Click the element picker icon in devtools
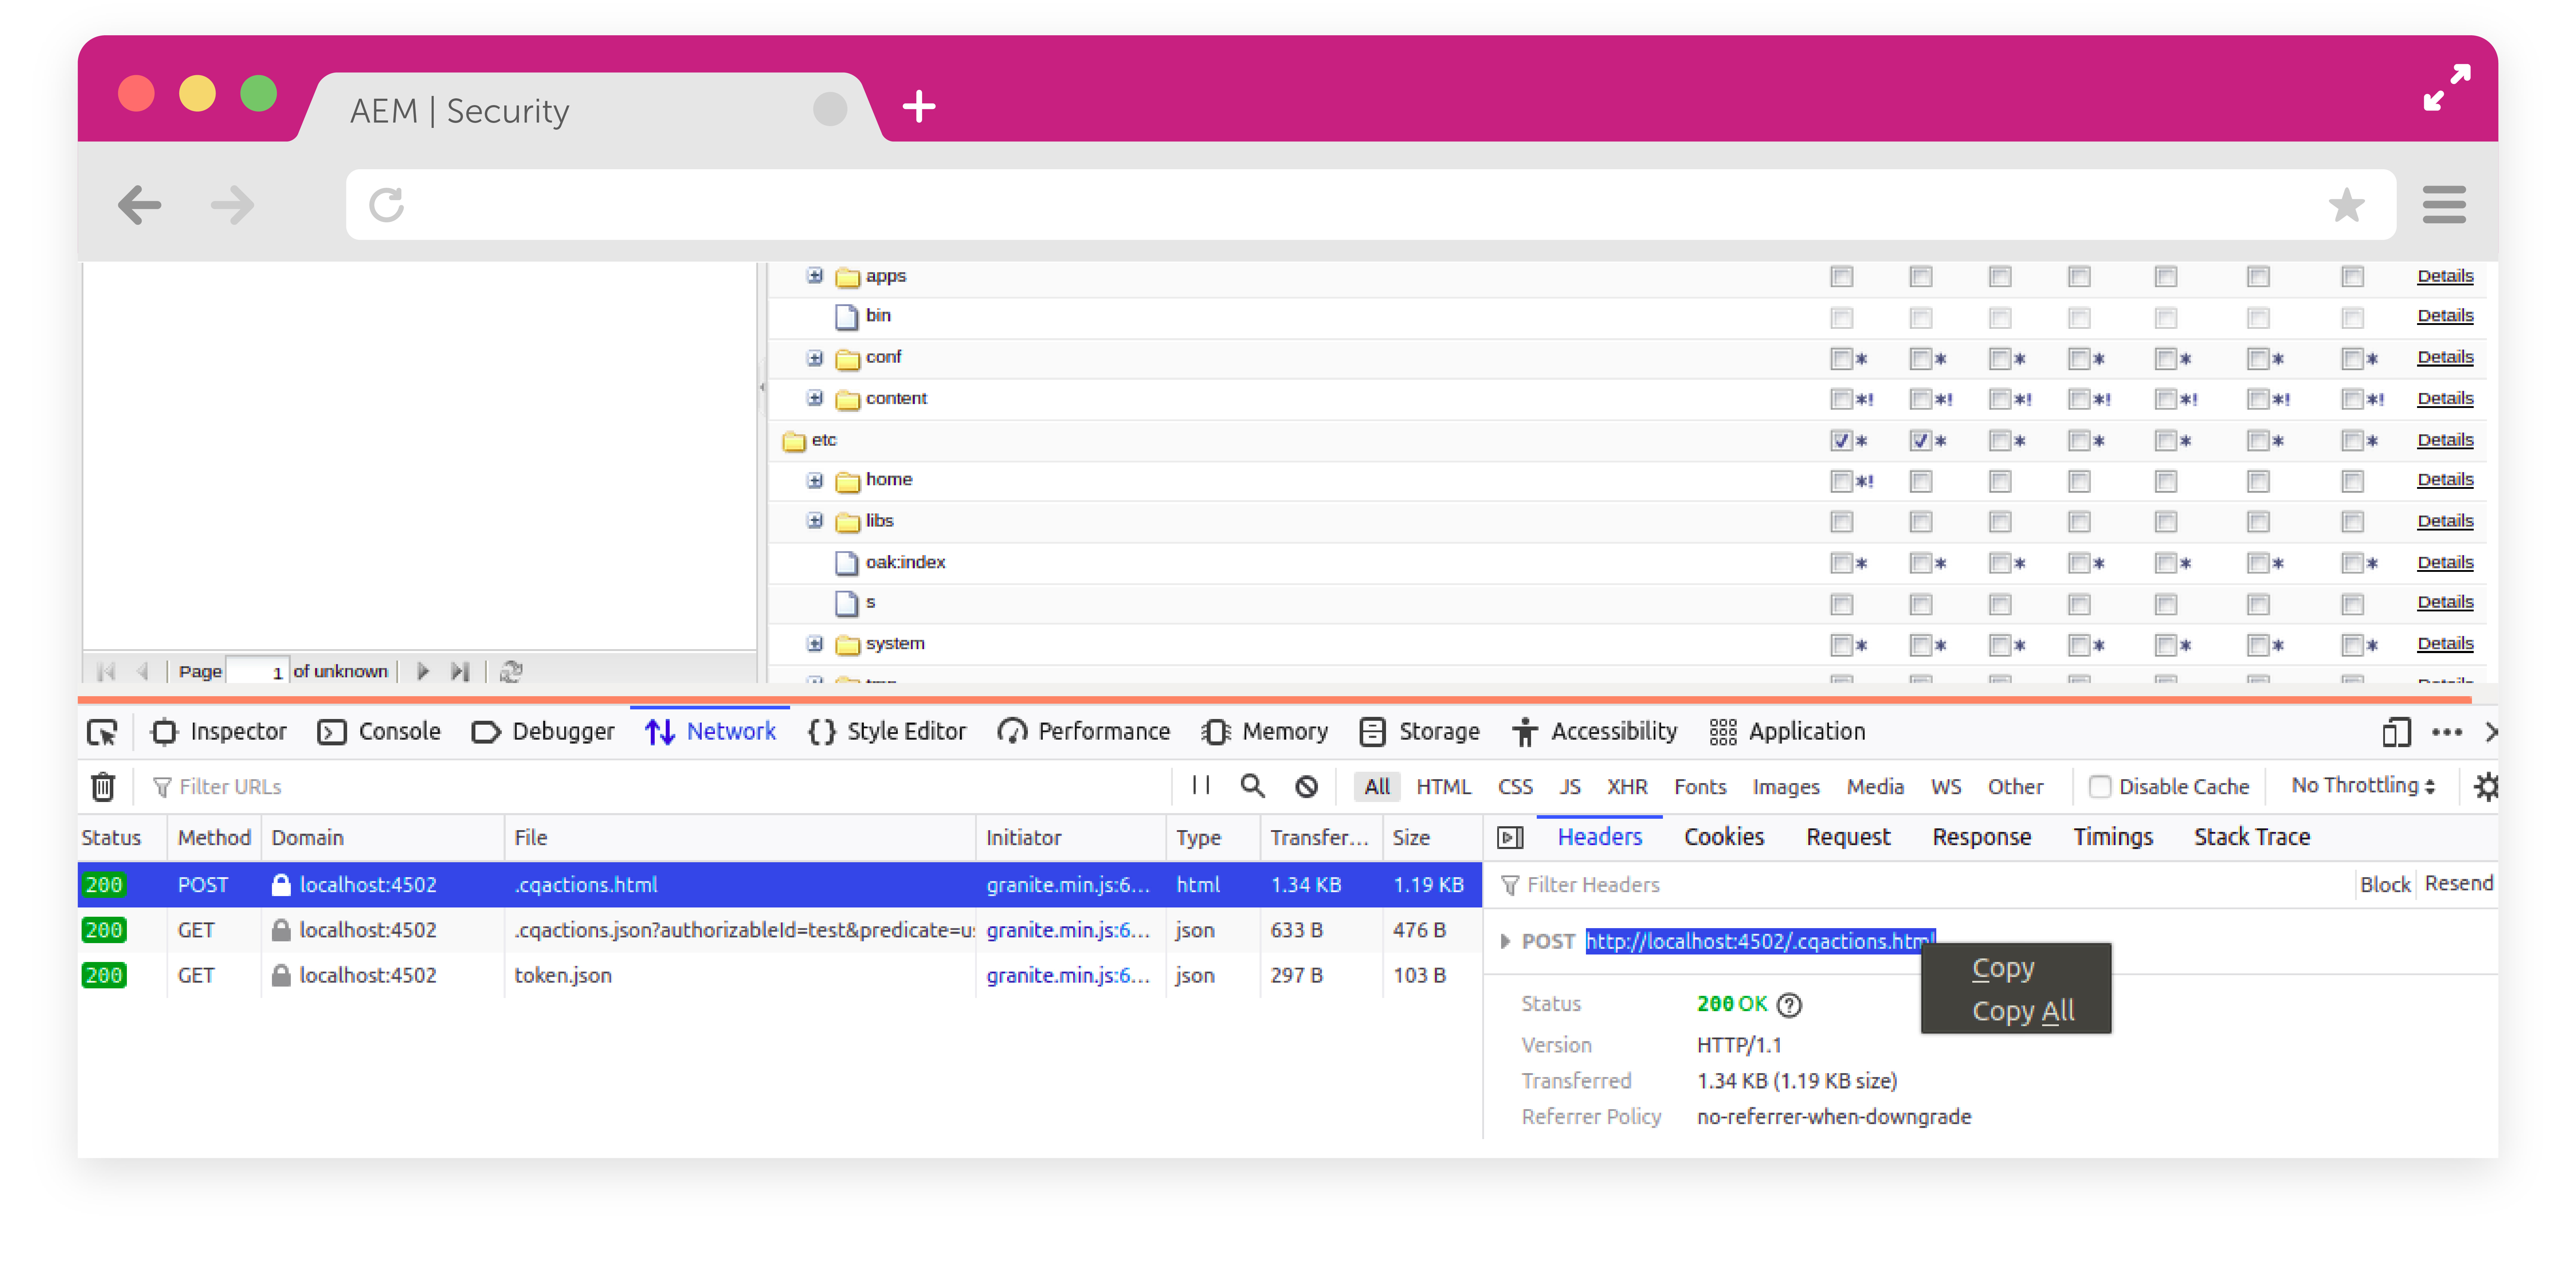The height and width of the screenshot is (1283, 2576). click(102, 732)
